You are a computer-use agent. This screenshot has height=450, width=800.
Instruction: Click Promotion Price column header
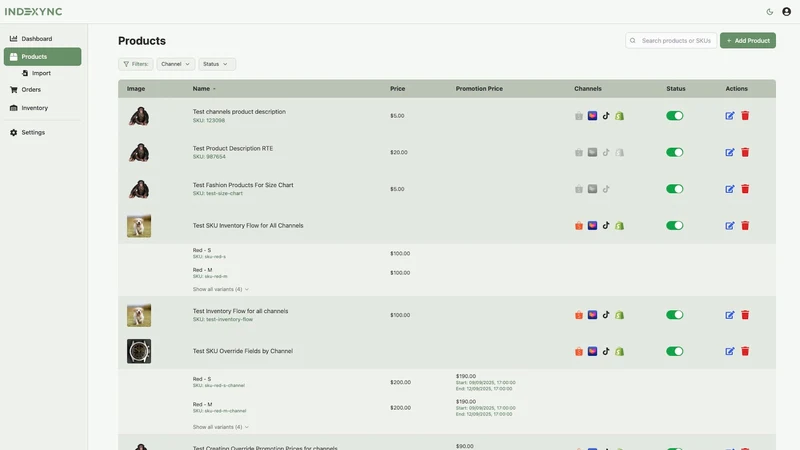click(479, 89)
